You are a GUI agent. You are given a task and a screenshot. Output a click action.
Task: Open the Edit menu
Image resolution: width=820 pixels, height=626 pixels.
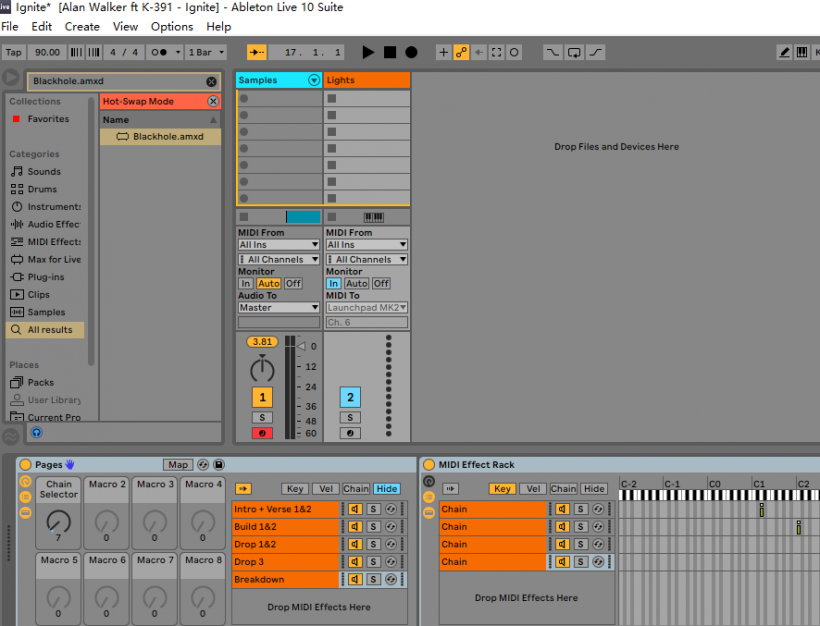pos(41,27)
